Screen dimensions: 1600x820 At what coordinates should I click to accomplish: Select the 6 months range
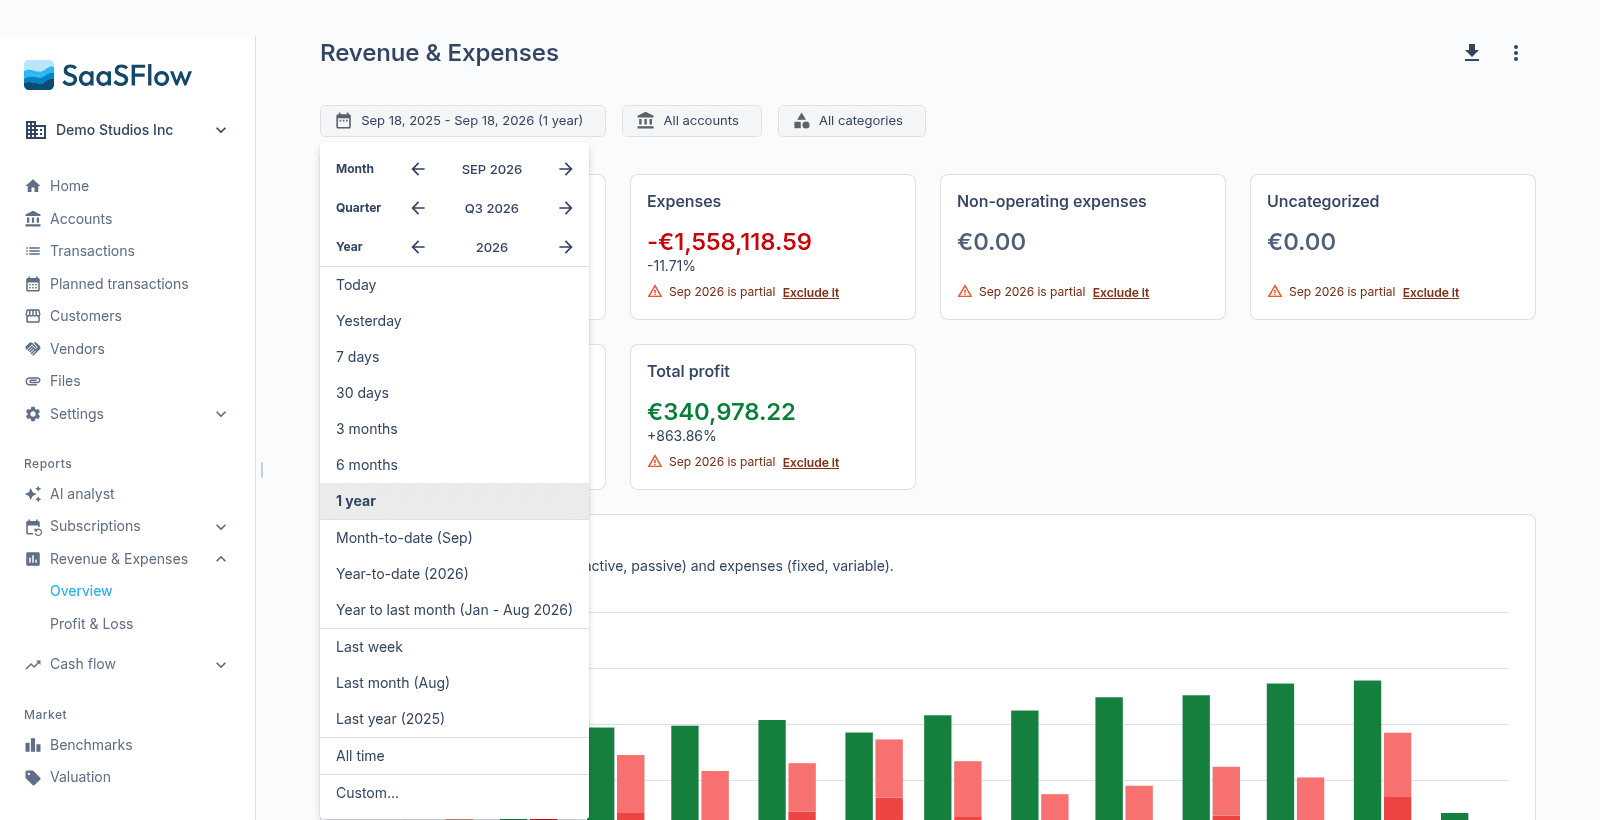(x=454, y=465)
